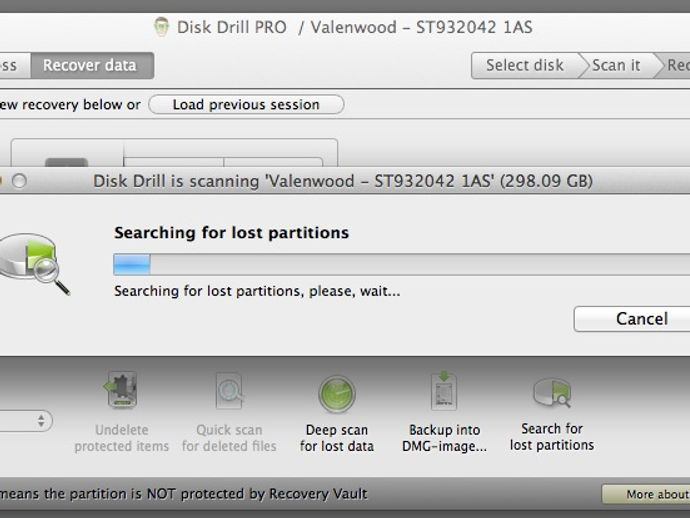Click the Quick scan for deleted files icon
Image resolution: width=690 pixels, height=518 pixels.
coord(229,392)
